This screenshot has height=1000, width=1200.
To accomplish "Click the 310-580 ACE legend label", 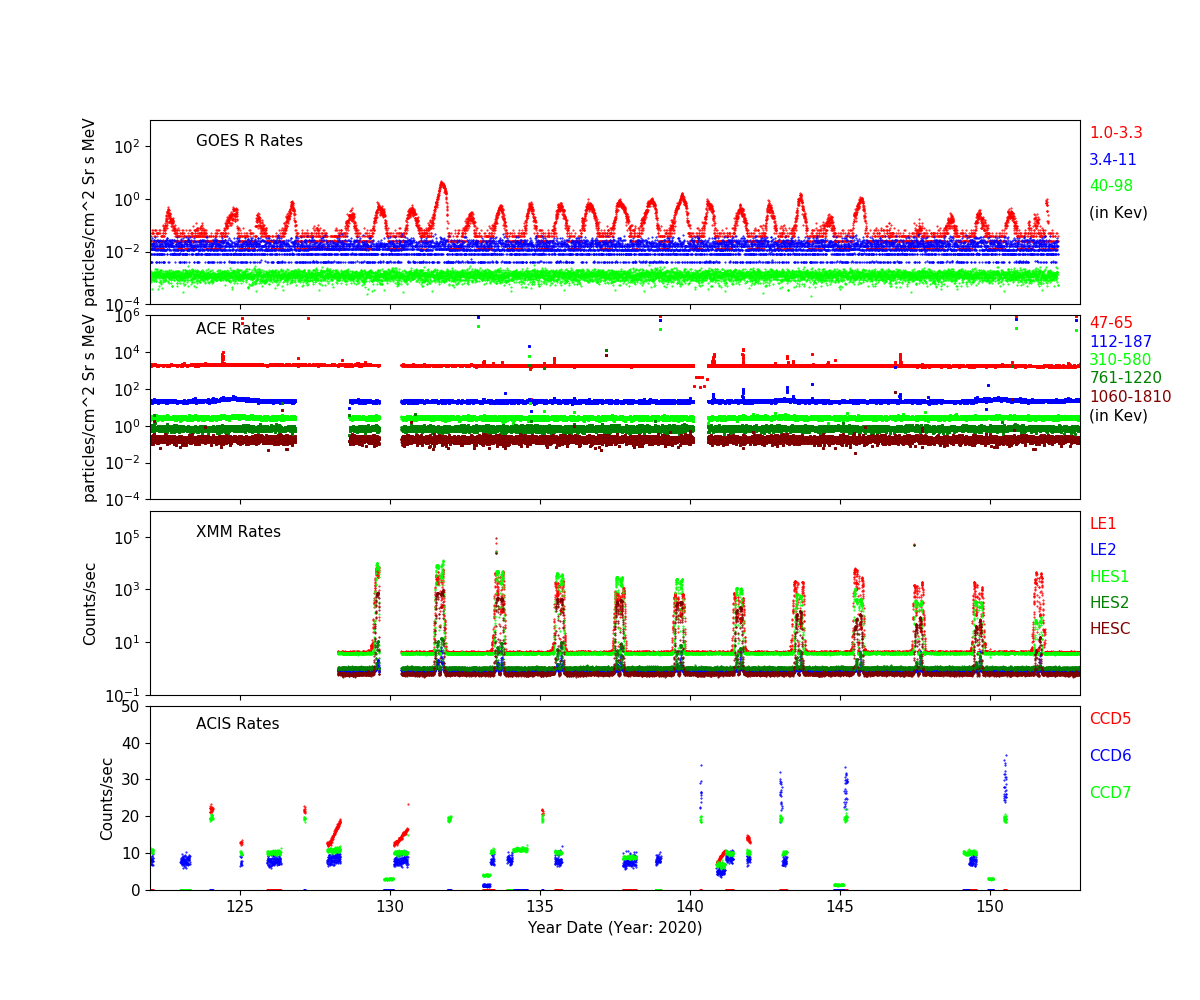I will [x=1119, y=360].
